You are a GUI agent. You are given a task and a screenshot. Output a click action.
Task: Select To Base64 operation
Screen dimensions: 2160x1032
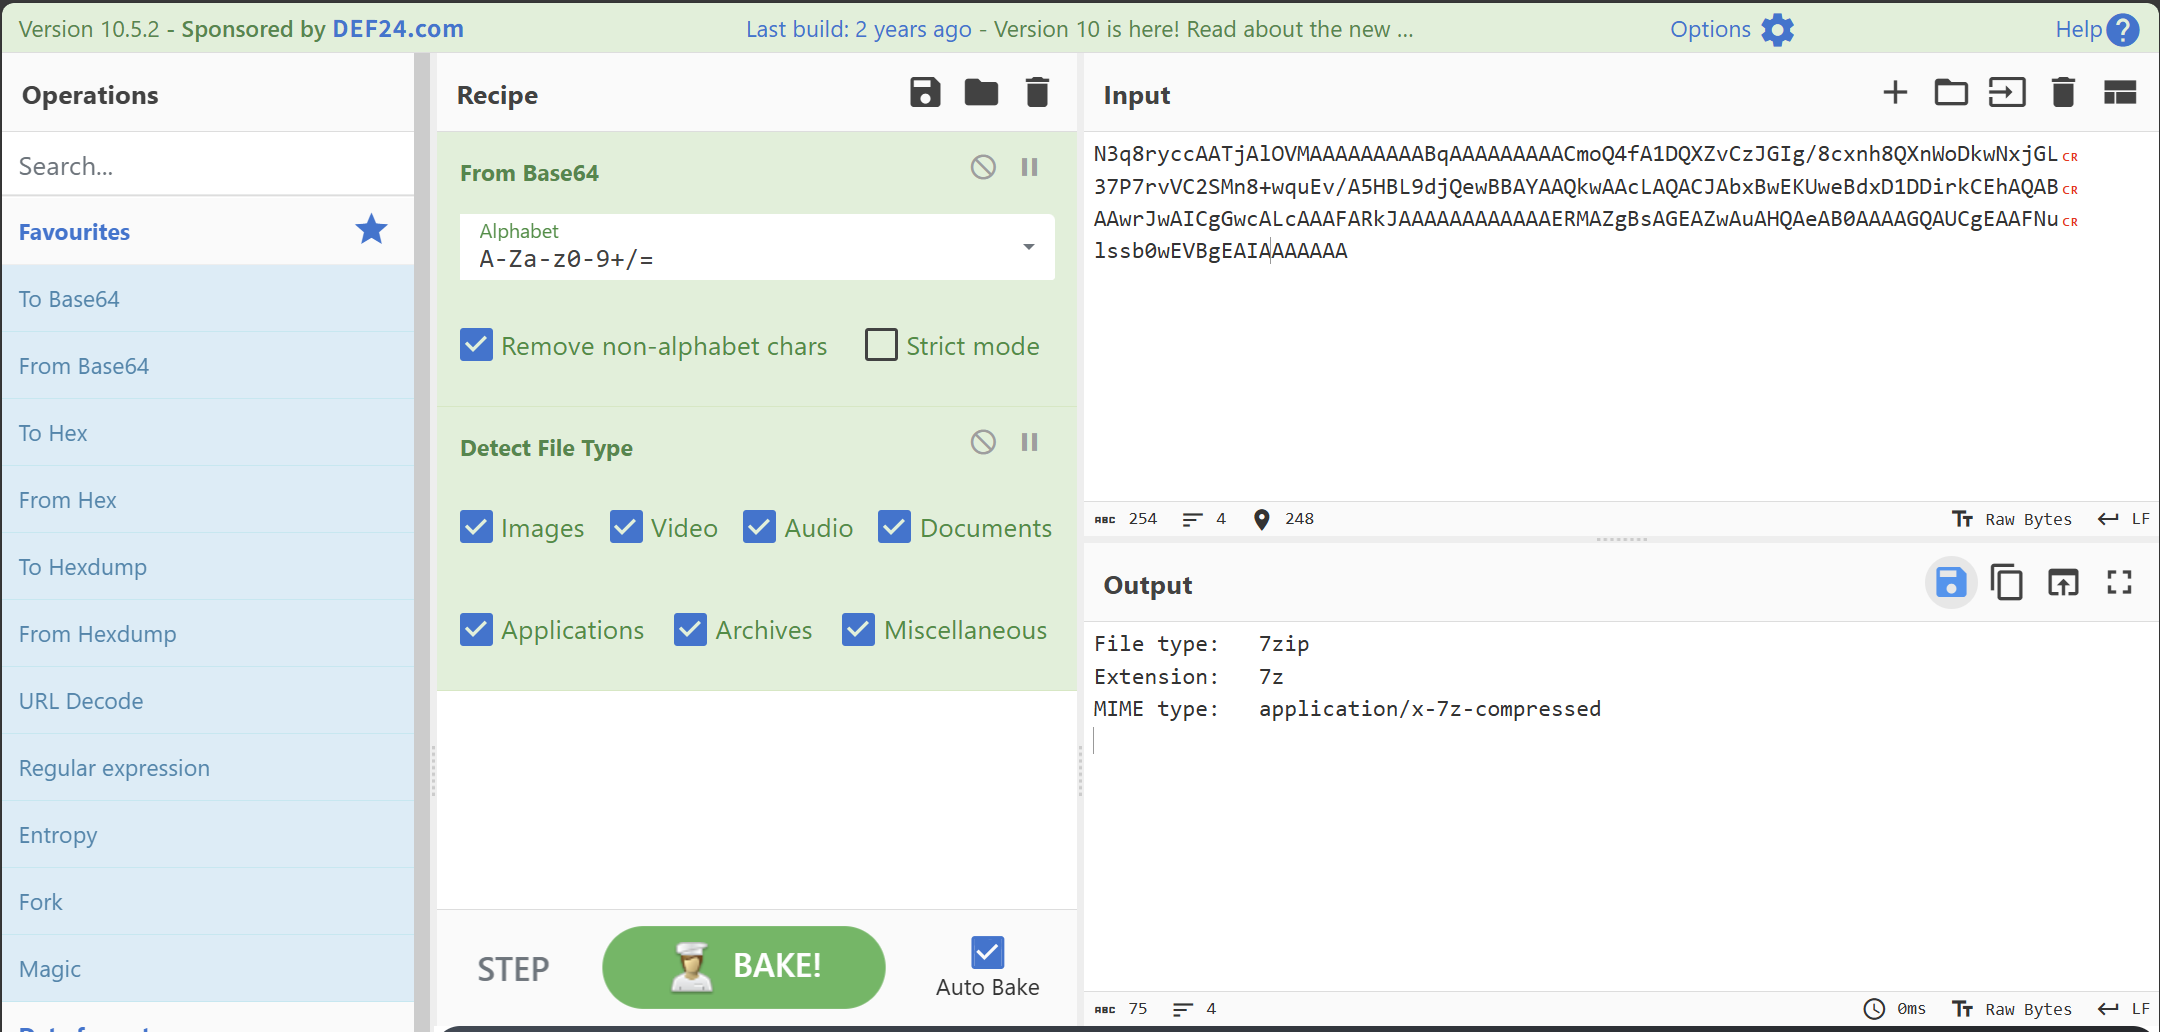point(207,299)
